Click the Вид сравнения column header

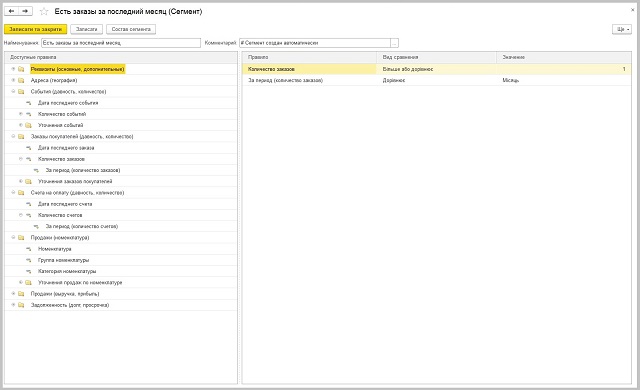click(x=436, y=58)
